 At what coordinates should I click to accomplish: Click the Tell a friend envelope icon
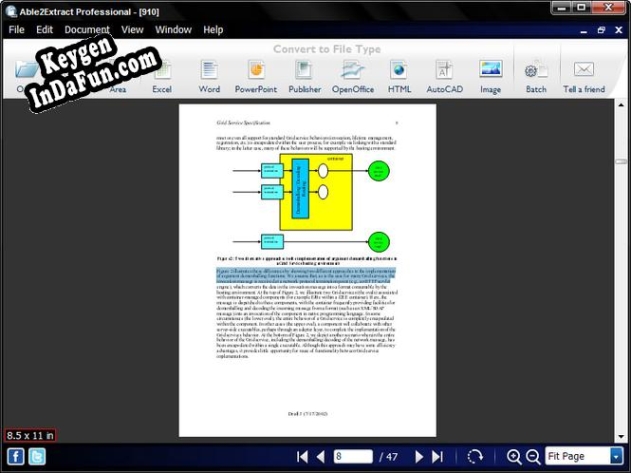click(x=584, y=69)
